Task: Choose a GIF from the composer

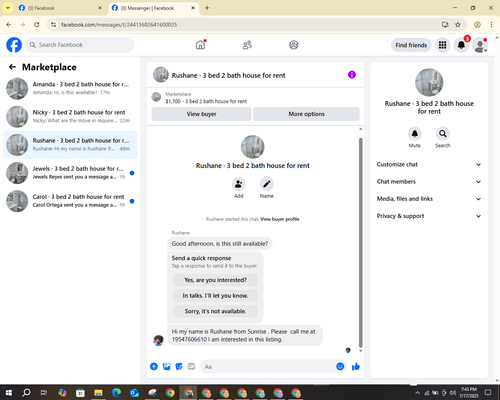Action: 191,367
